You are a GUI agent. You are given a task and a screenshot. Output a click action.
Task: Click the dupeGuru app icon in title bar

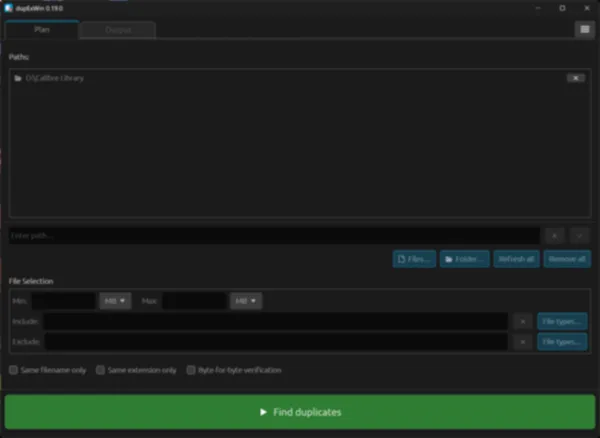[x=8, y=8]
